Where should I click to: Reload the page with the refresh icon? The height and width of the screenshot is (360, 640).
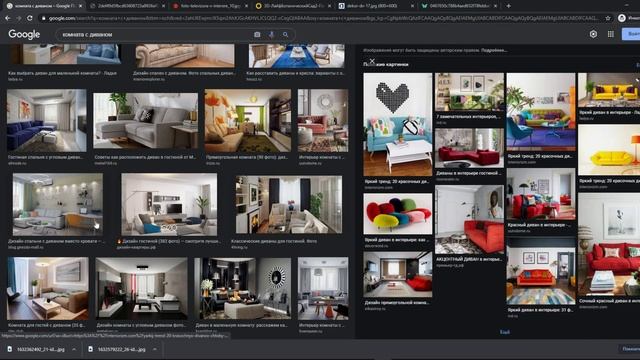click(29, 18)
